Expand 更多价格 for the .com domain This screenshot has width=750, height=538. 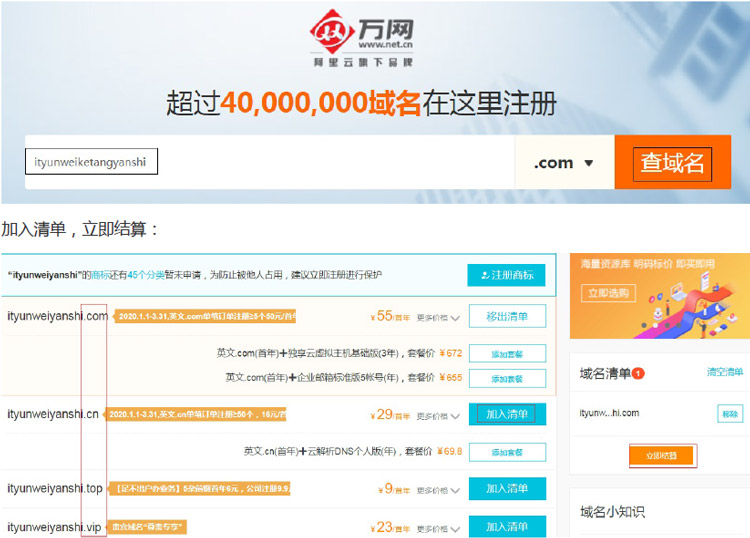tap(438, 318)
